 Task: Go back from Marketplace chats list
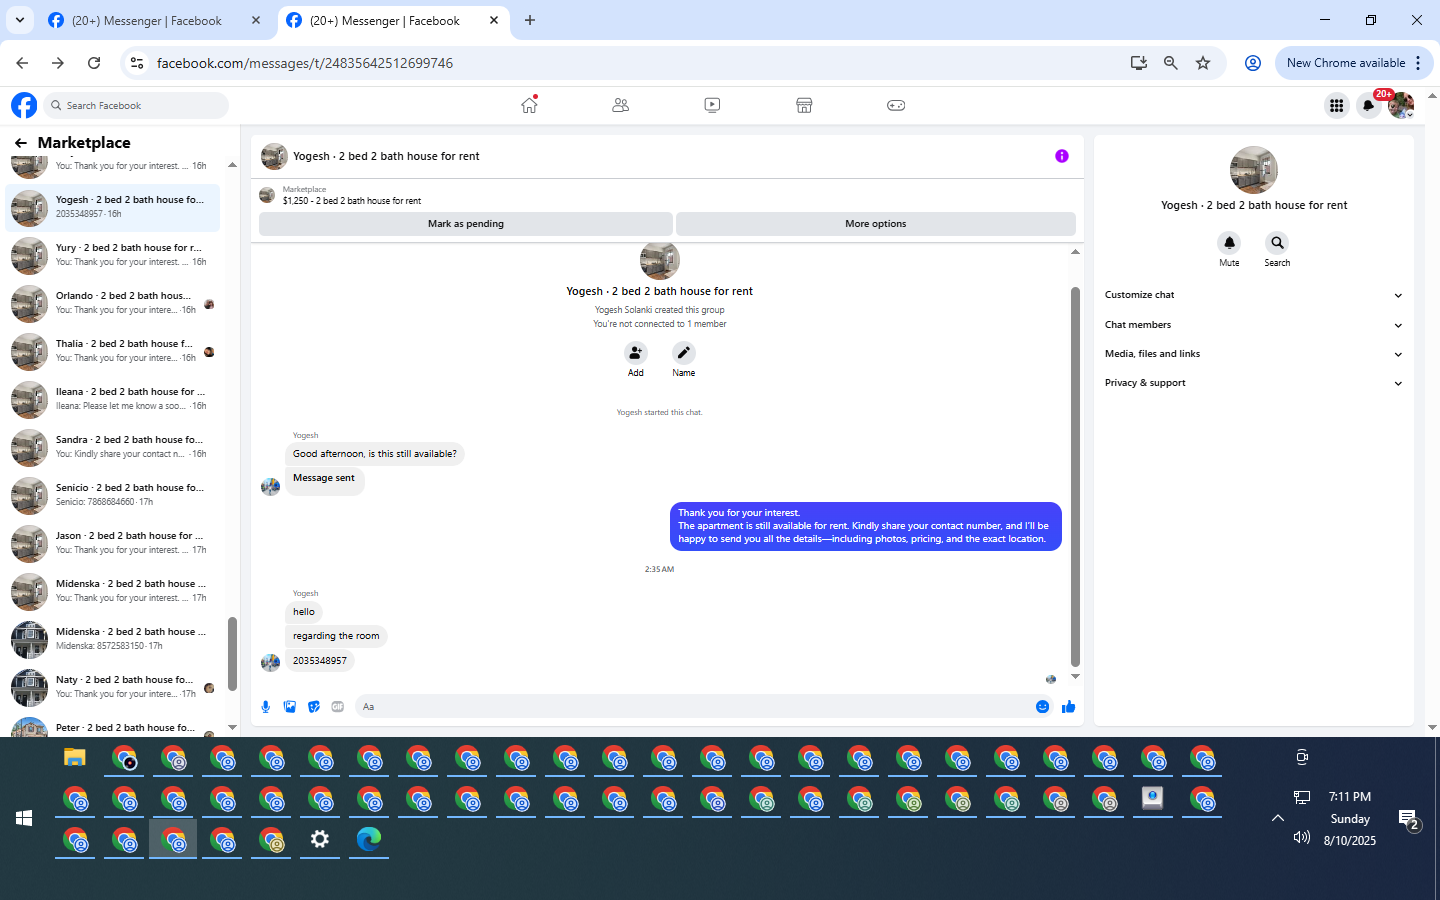tap(21, 143)
